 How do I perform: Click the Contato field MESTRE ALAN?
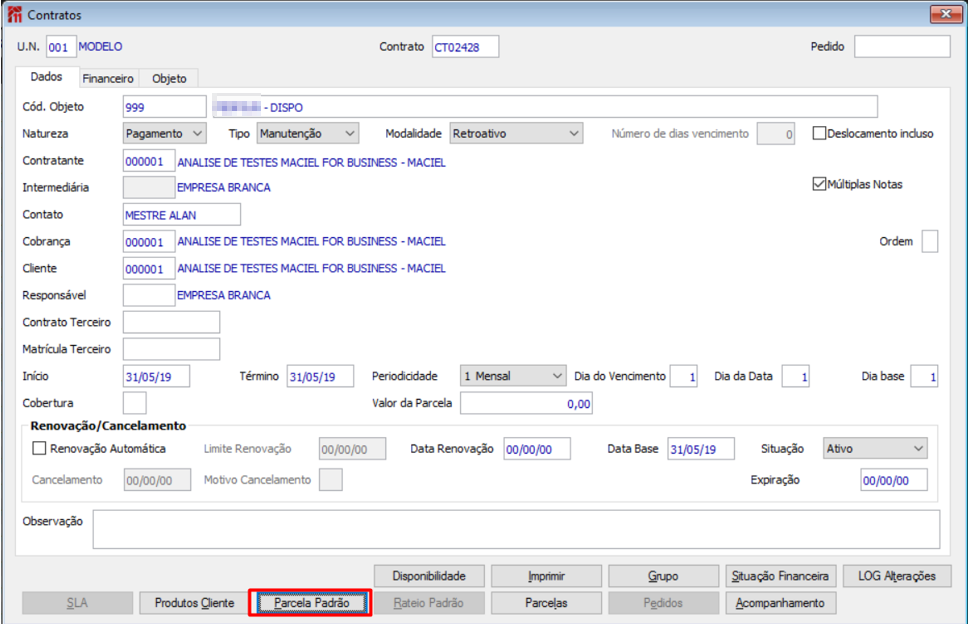click(x=182, y=214)
